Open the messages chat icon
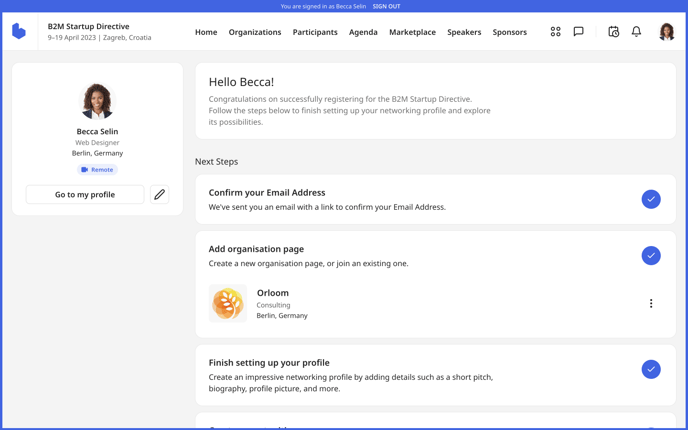This screenshot has height=430, width=688. point(578,32)
